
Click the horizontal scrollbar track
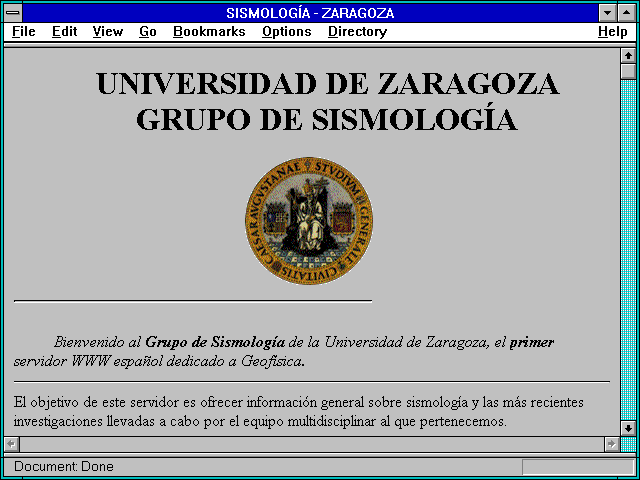(x=311, y=444)
